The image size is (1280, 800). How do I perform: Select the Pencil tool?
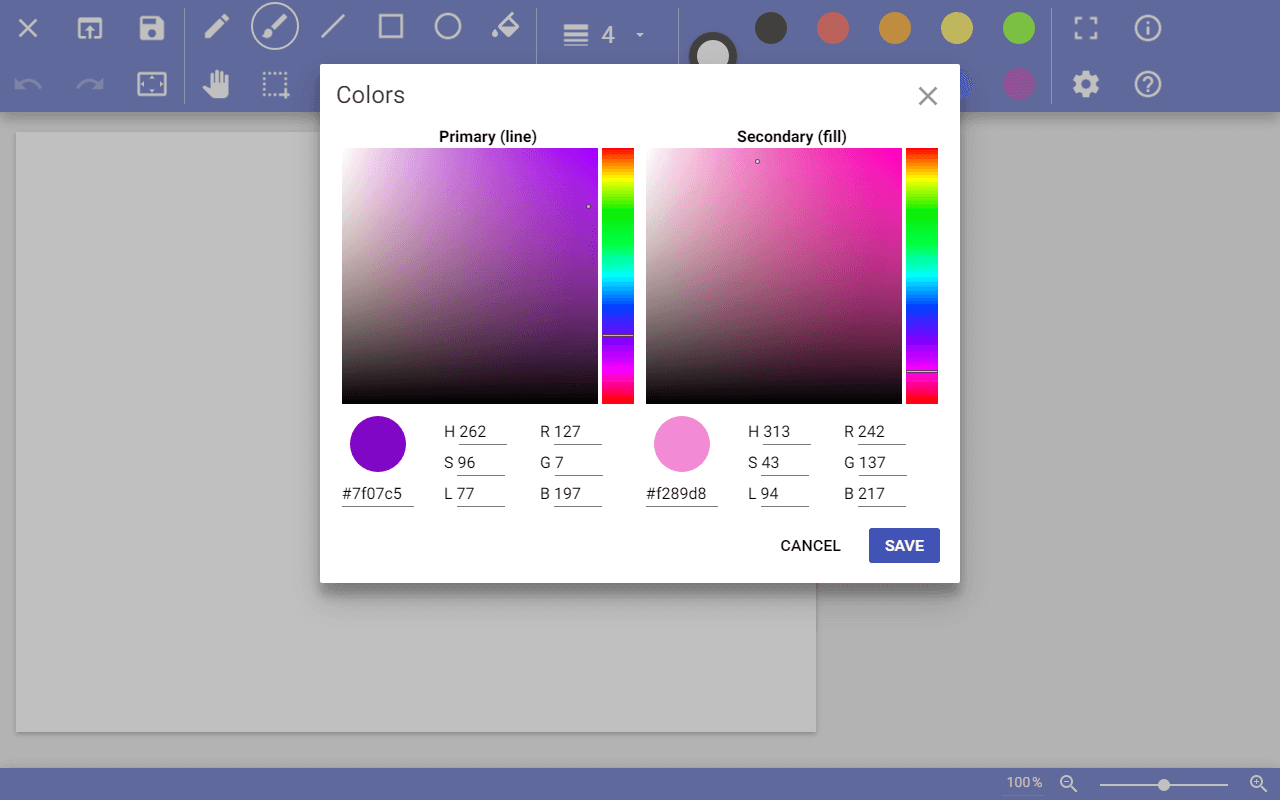pos(217,28)
